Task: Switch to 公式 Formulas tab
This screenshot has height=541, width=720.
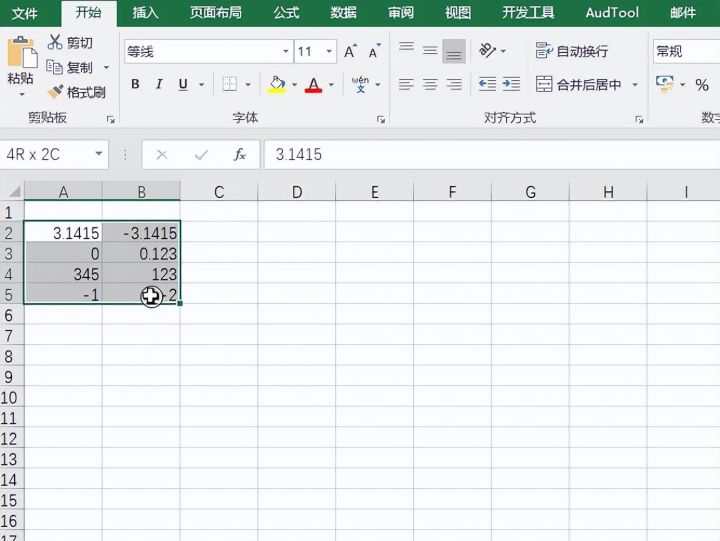Action: tap(287, 12)
